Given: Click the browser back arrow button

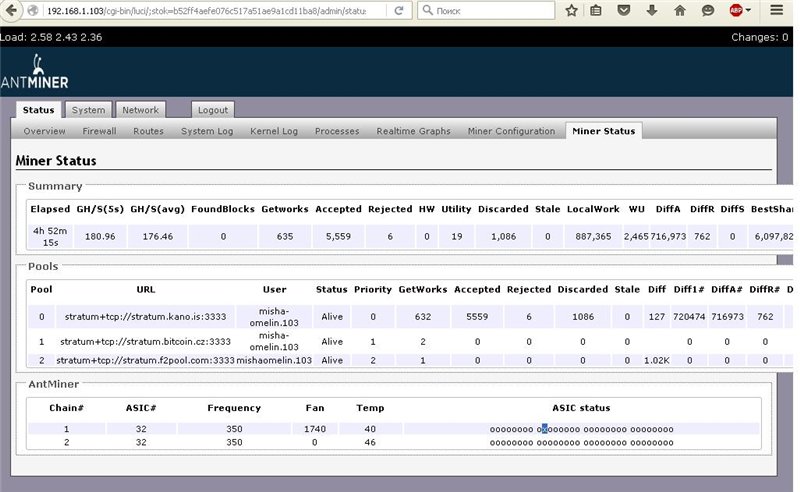Looking at the screenshot, I should click(x=11, y=10).
